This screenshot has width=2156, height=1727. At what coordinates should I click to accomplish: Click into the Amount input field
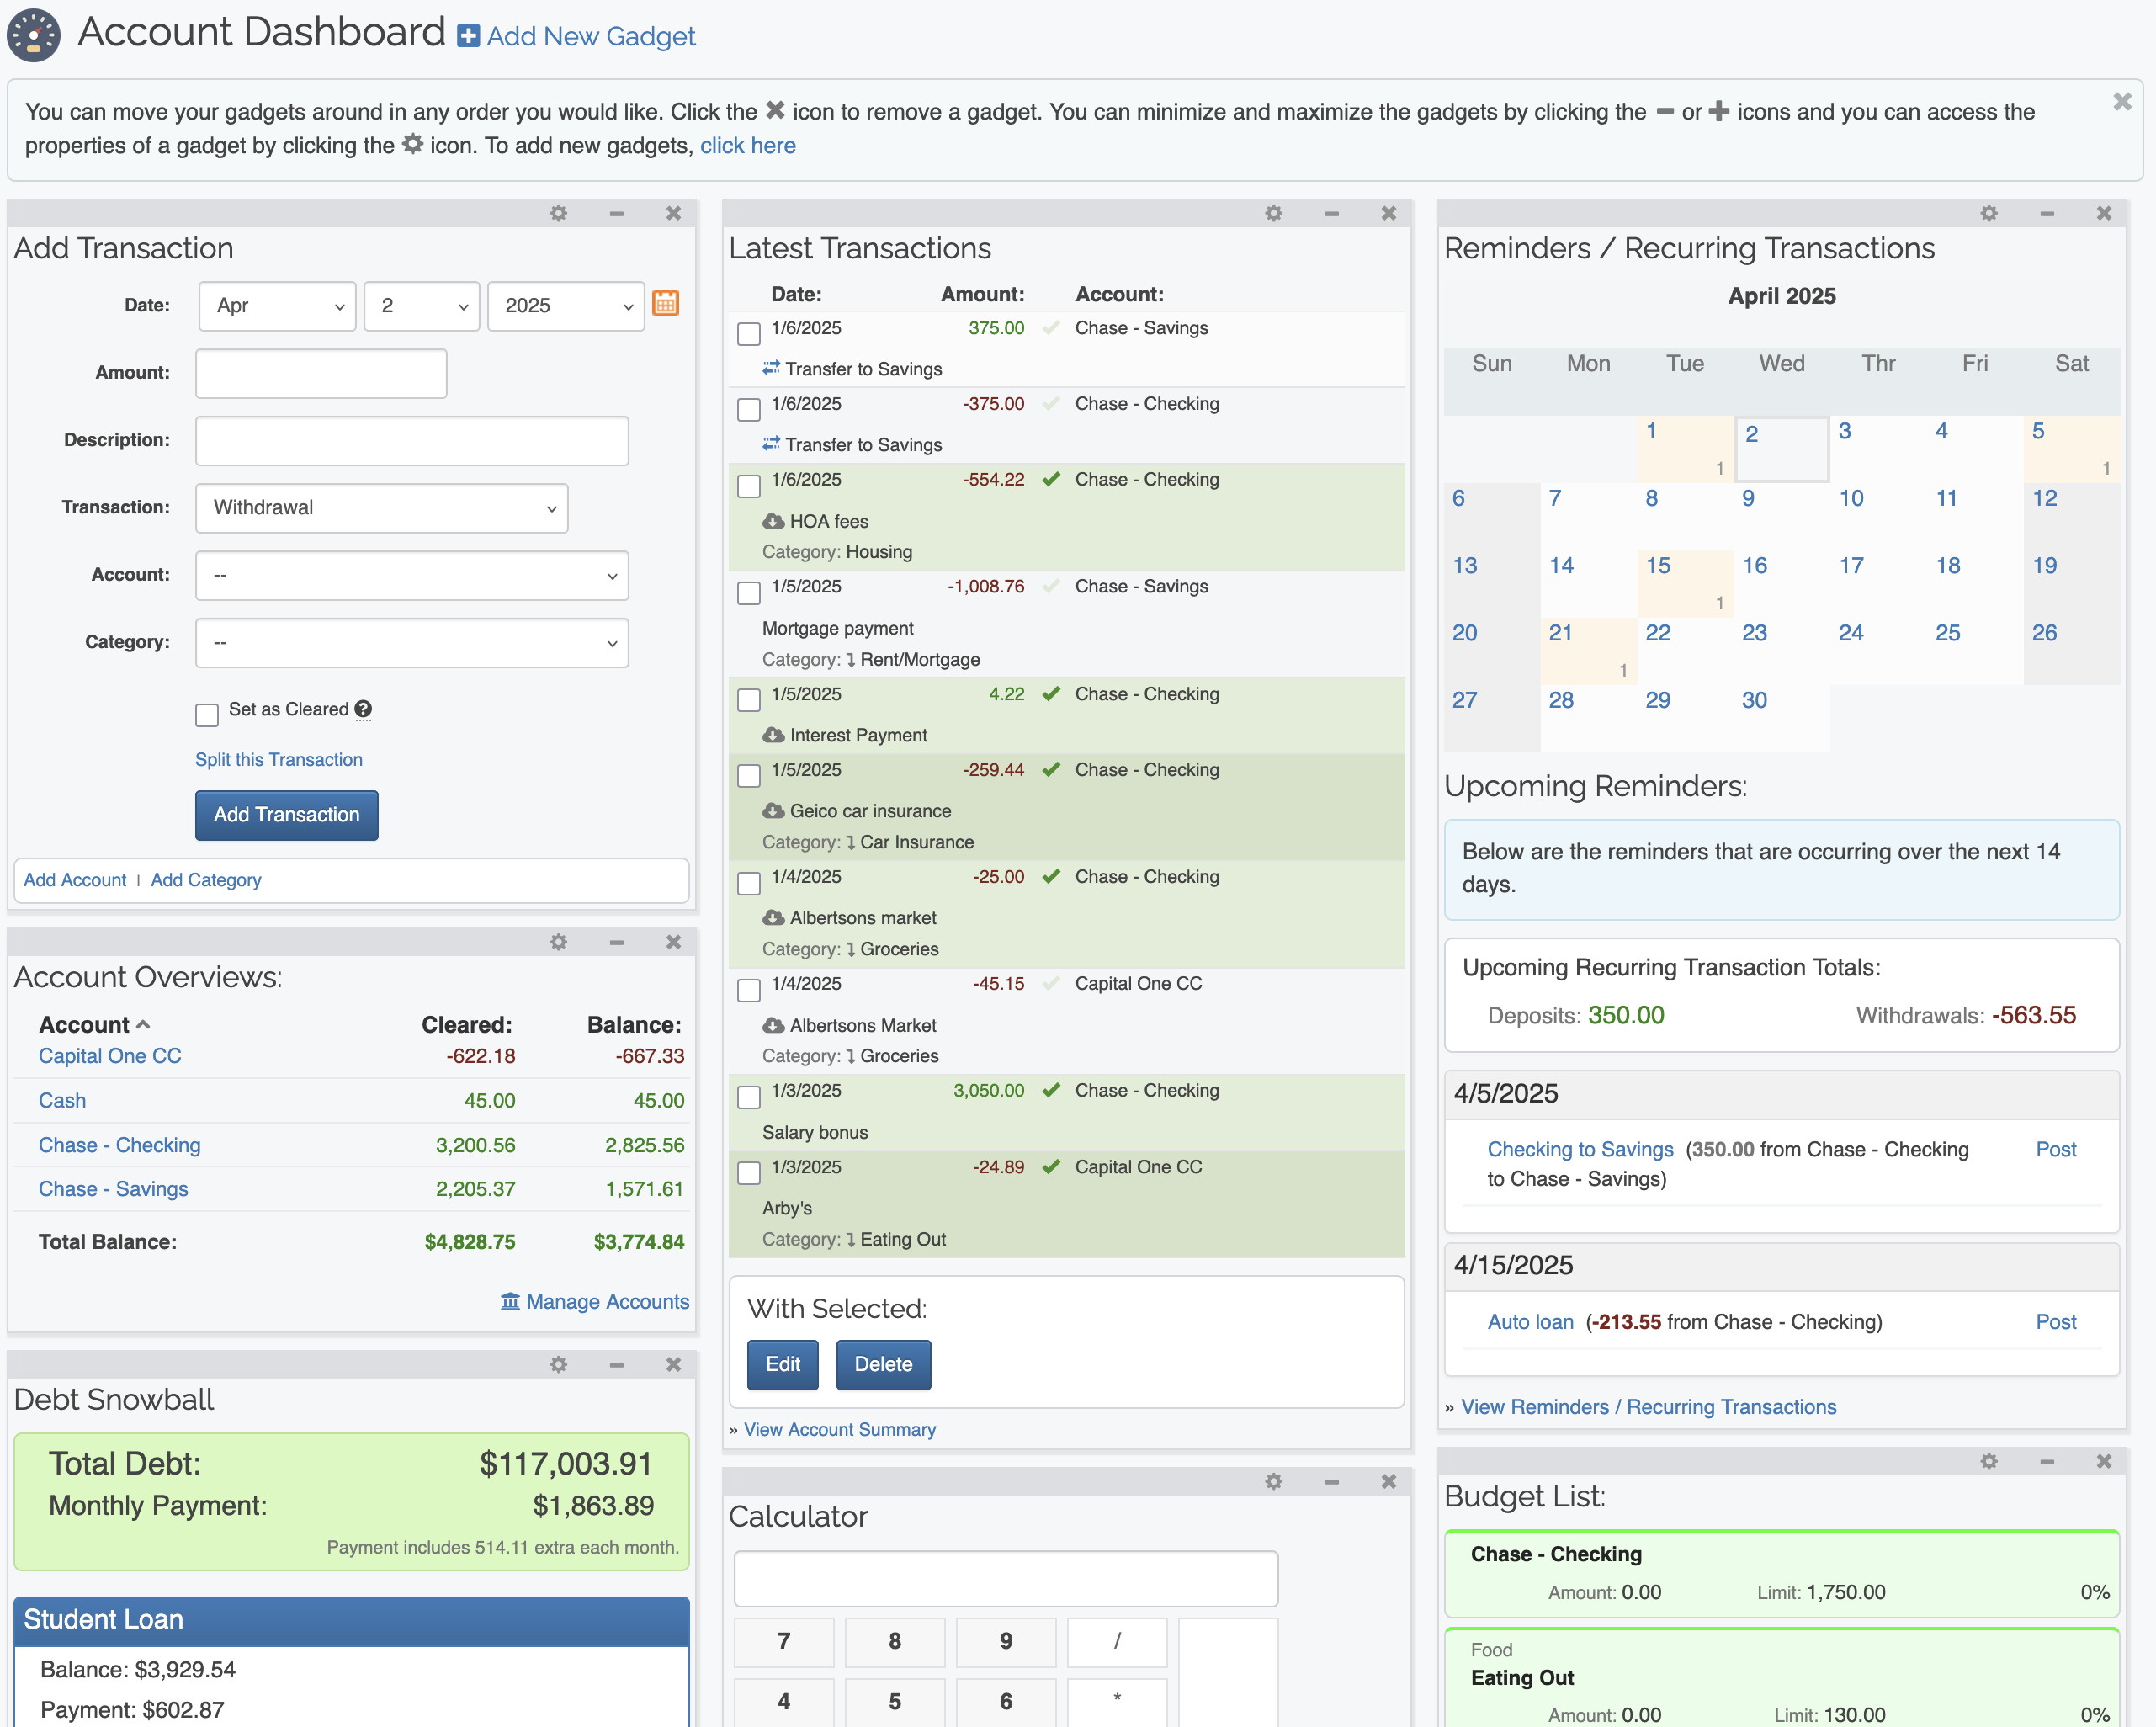pyautogui.click(x=320, y=373)
